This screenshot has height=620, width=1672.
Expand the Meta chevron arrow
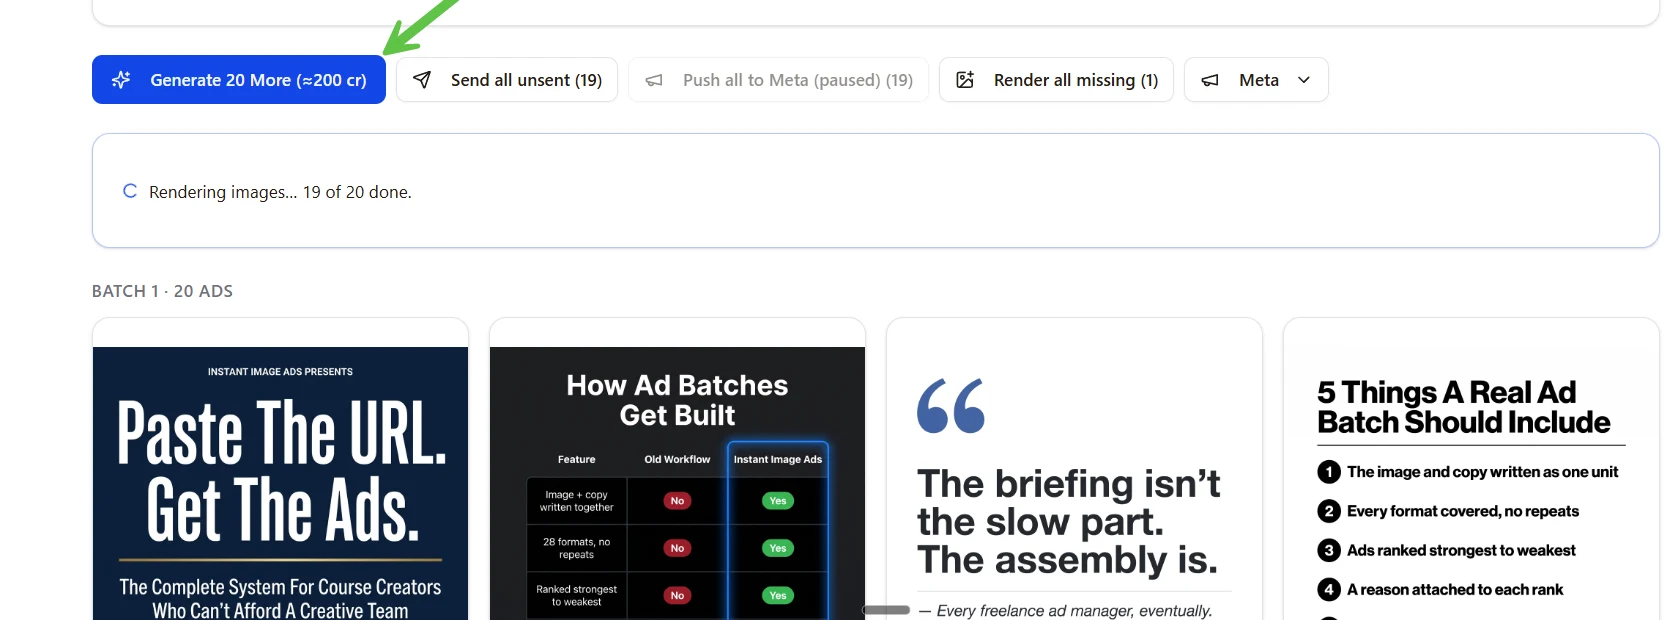click(1304, 80)
